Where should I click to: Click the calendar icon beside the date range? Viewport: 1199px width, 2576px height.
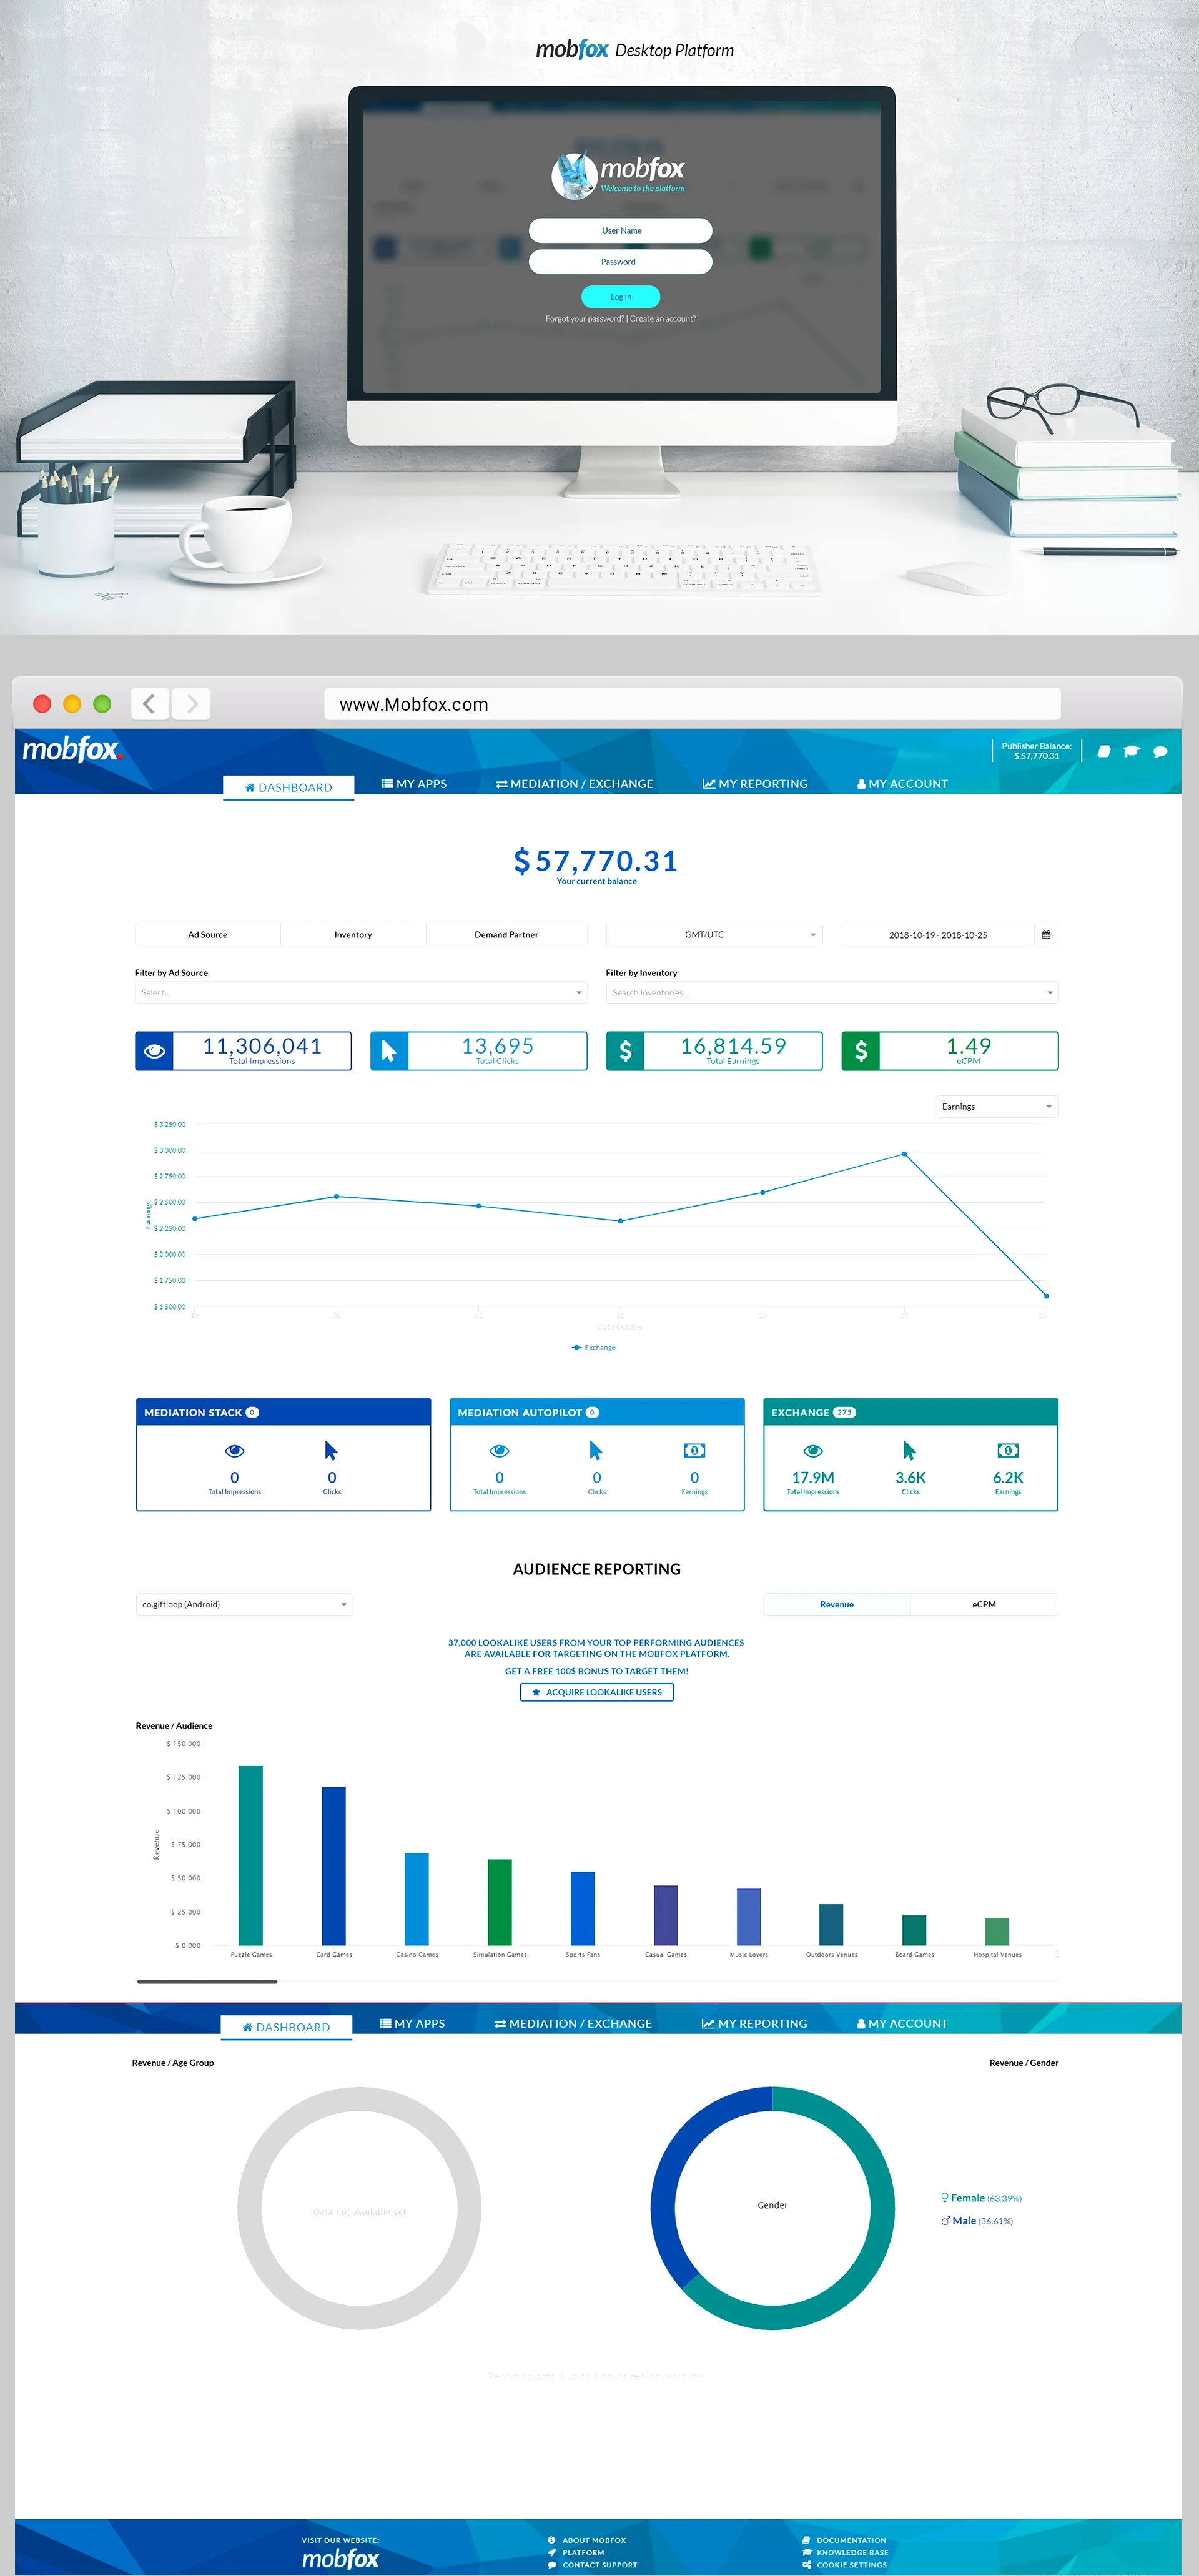click(x=1046, y=933)
